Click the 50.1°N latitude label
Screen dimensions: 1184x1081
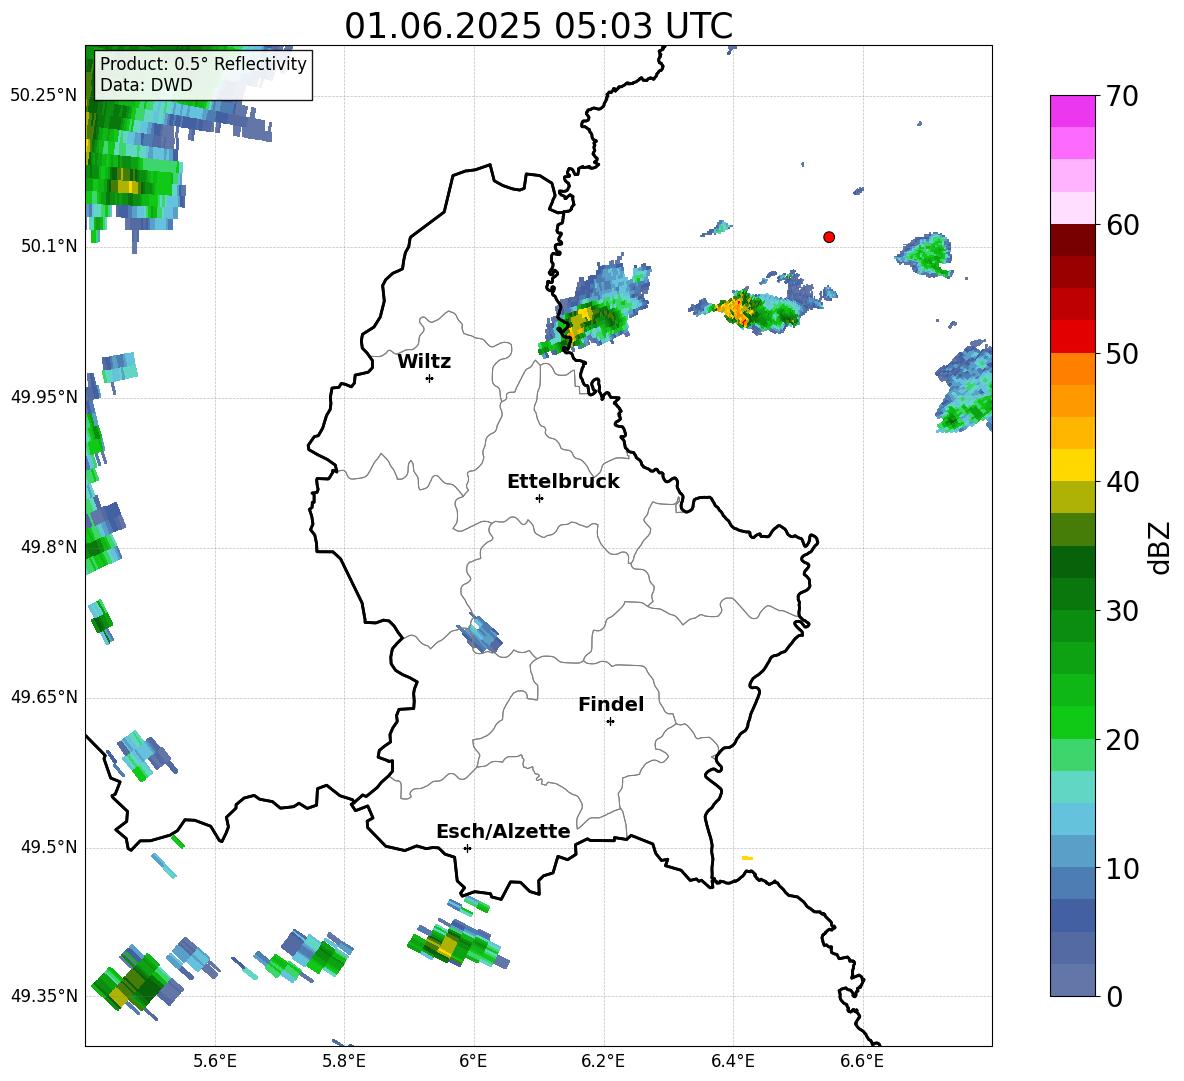click(x=50, y=246)
